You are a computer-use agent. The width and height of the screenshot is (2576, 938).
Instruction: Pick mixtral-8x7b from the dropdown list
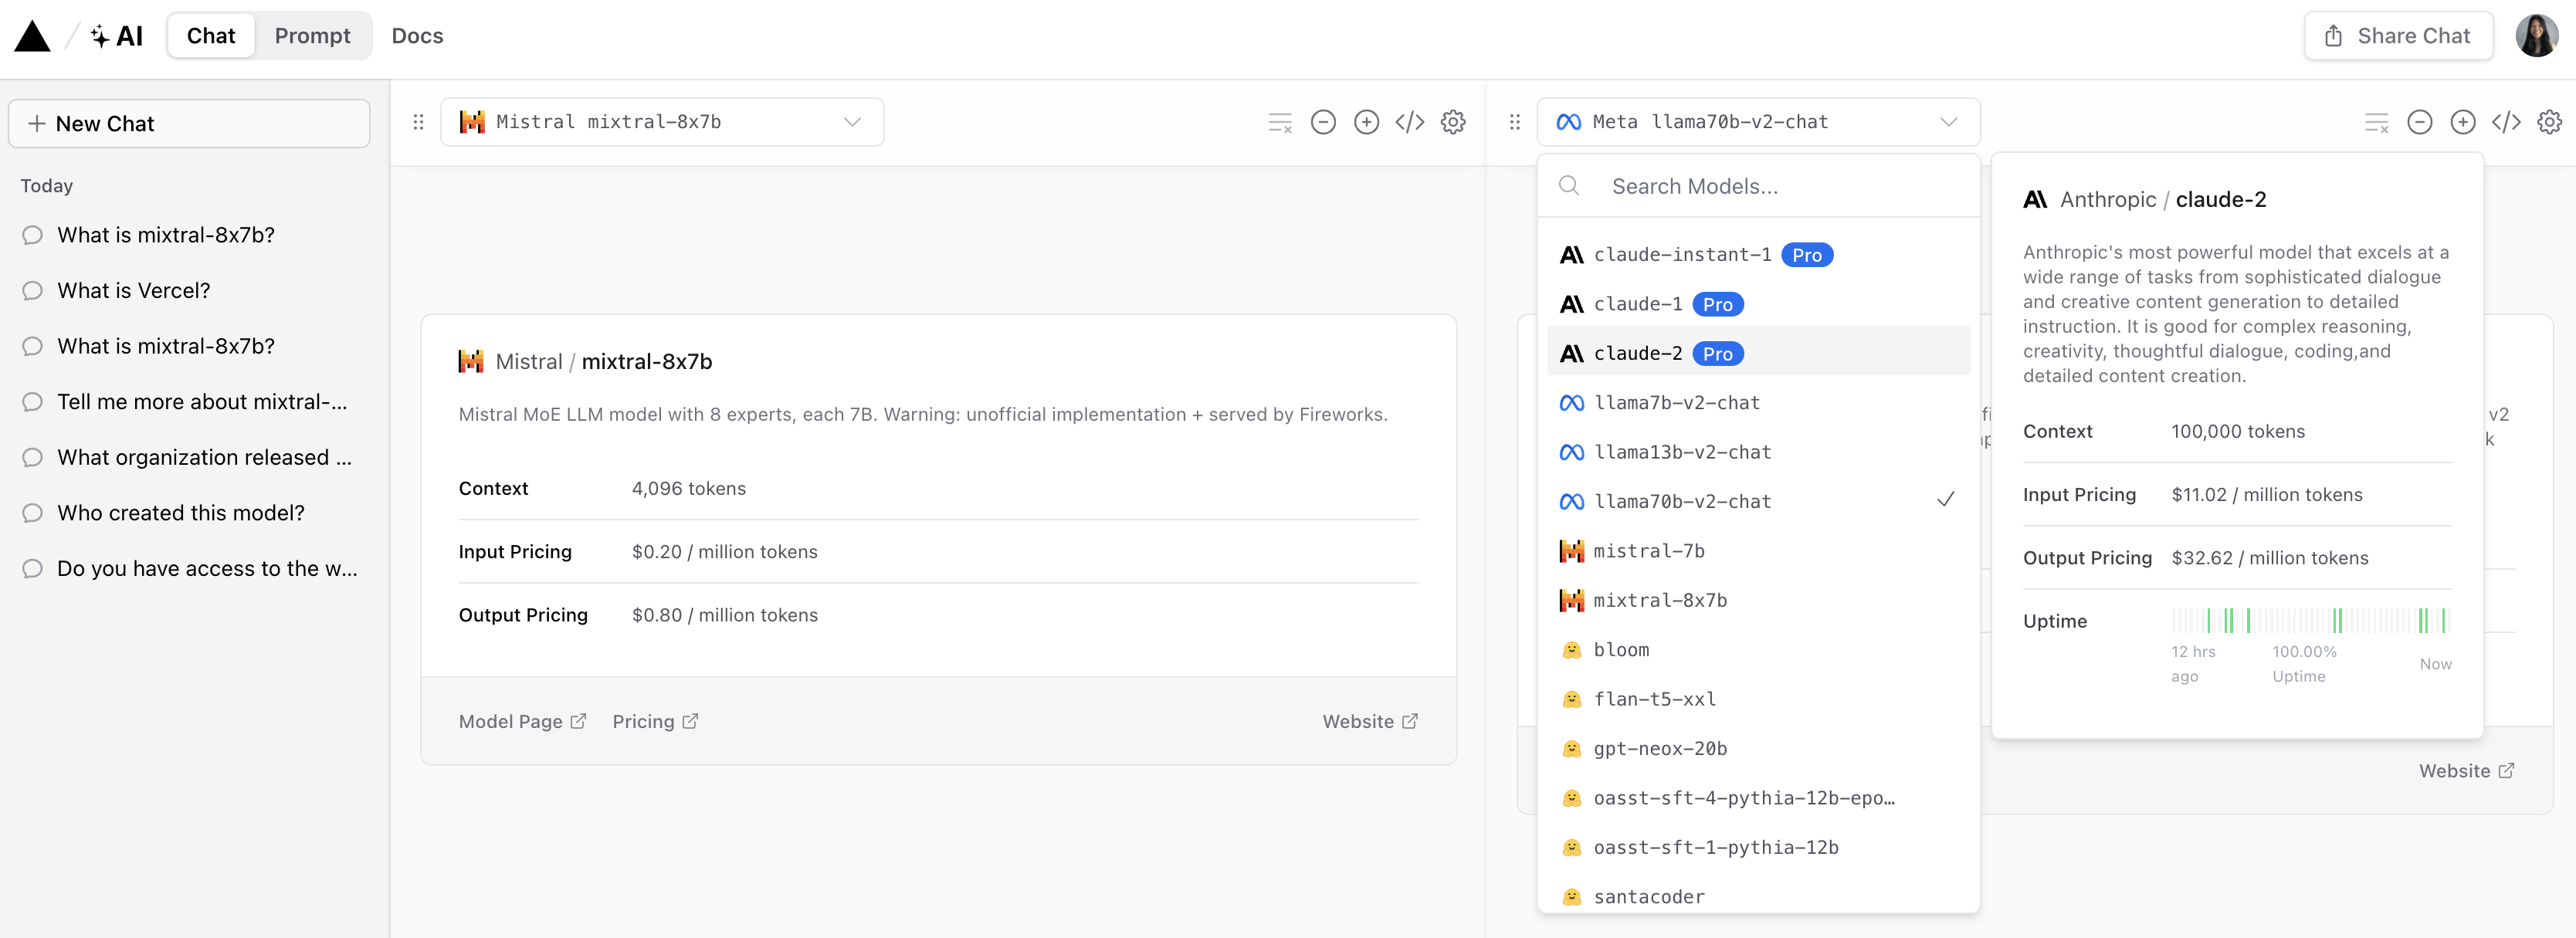(x=1758, y=600)
